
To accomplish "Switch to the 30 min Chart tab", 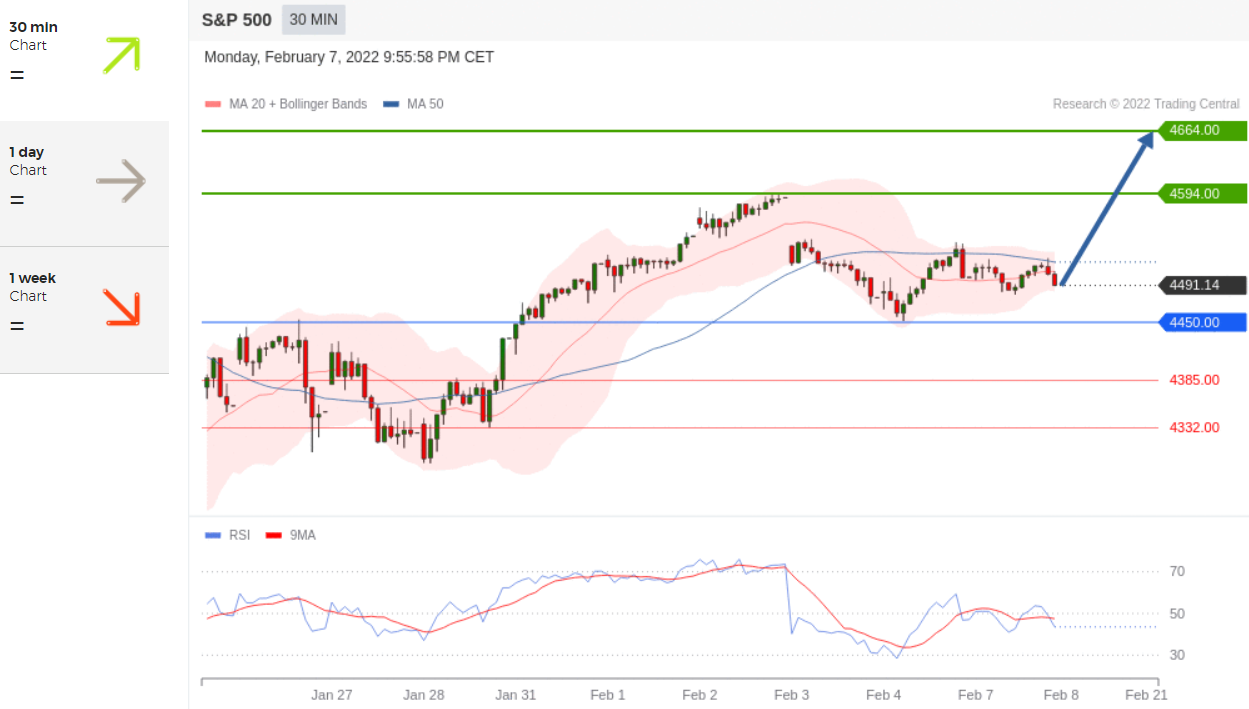I will coord(84,59).
